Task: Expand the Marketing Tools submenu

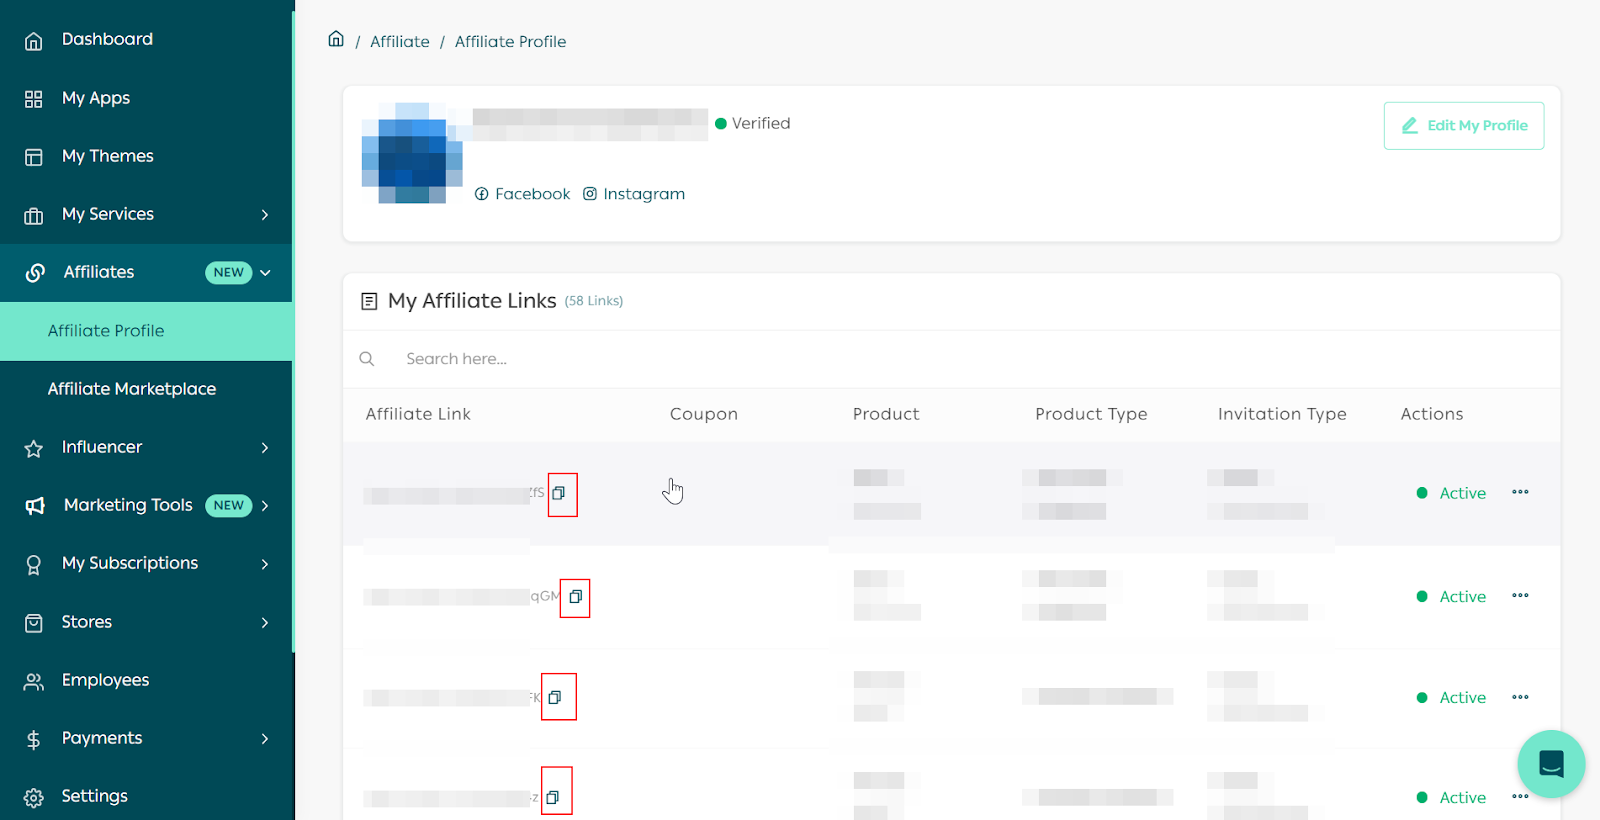Action: 264,506
